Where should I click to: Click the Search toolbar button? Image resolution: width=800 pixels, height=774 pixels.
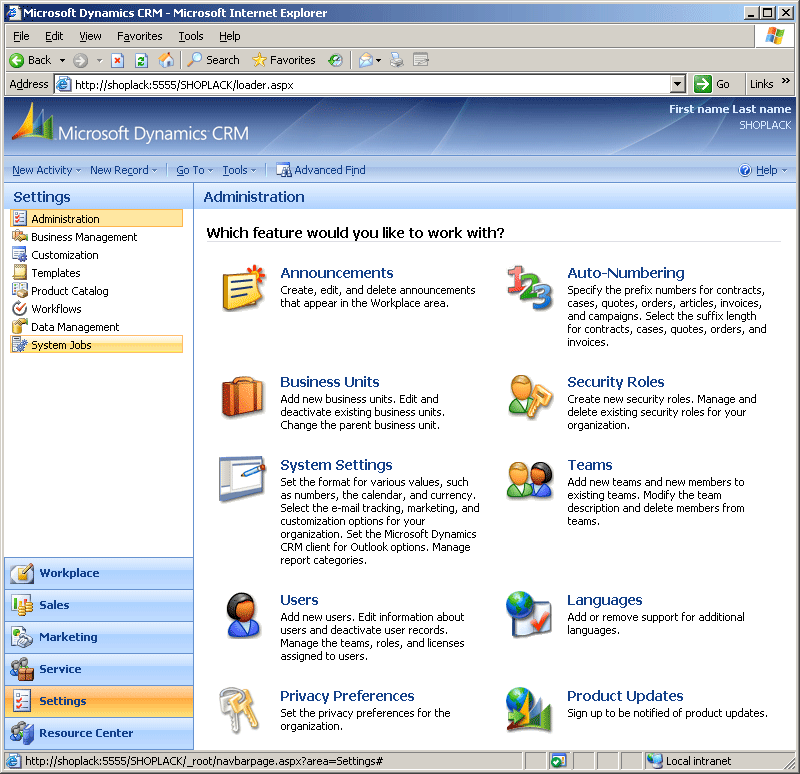213,60
